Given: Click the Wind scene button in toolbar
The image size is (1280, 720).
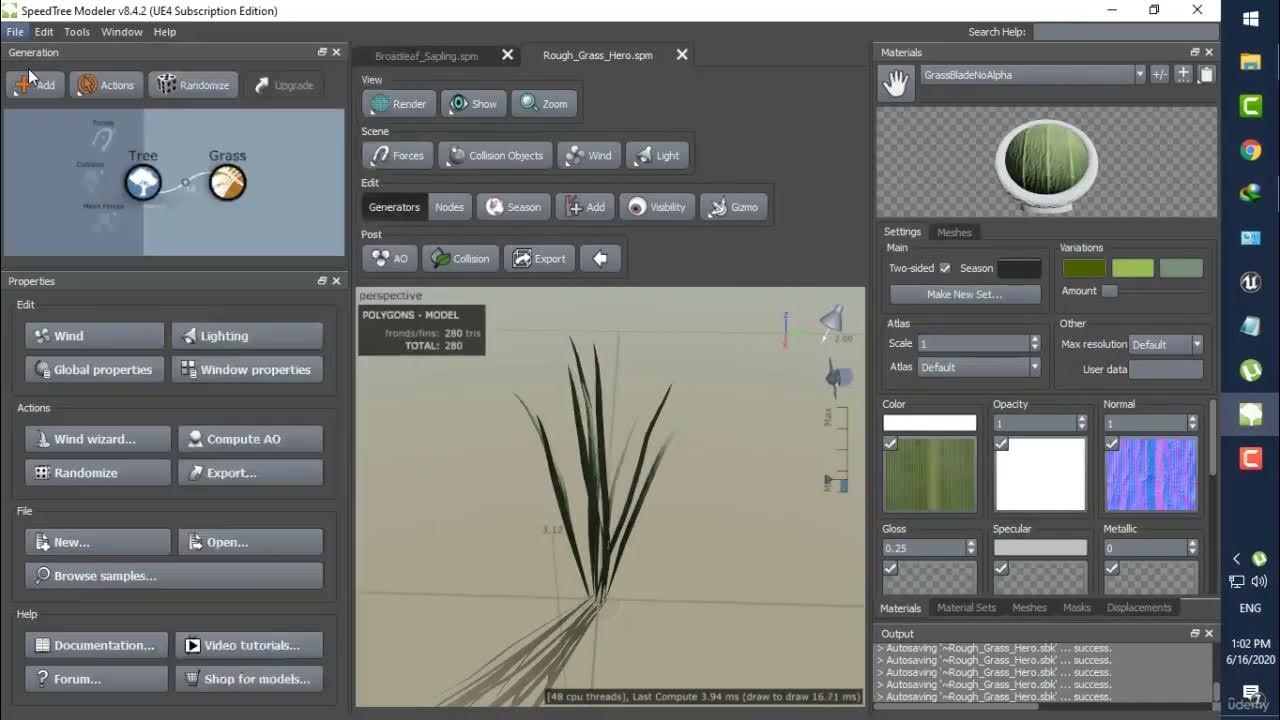Looking at the screenshot, I should tap(588, 156).
